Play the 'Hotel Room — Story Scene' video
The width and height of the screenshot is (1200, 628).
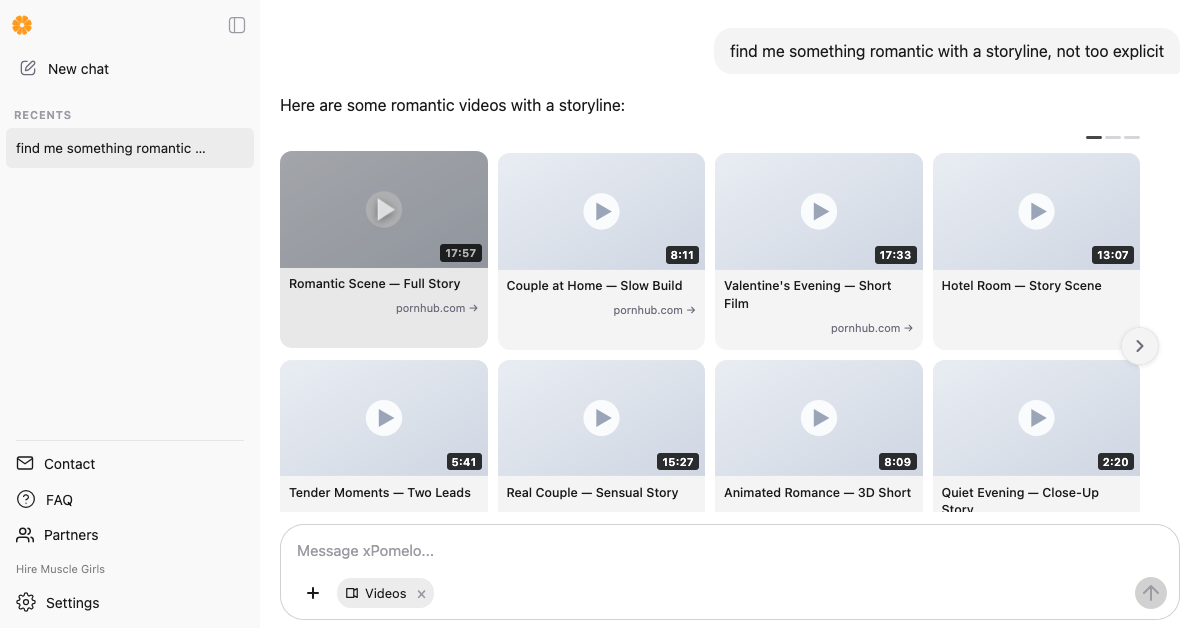1037,211
